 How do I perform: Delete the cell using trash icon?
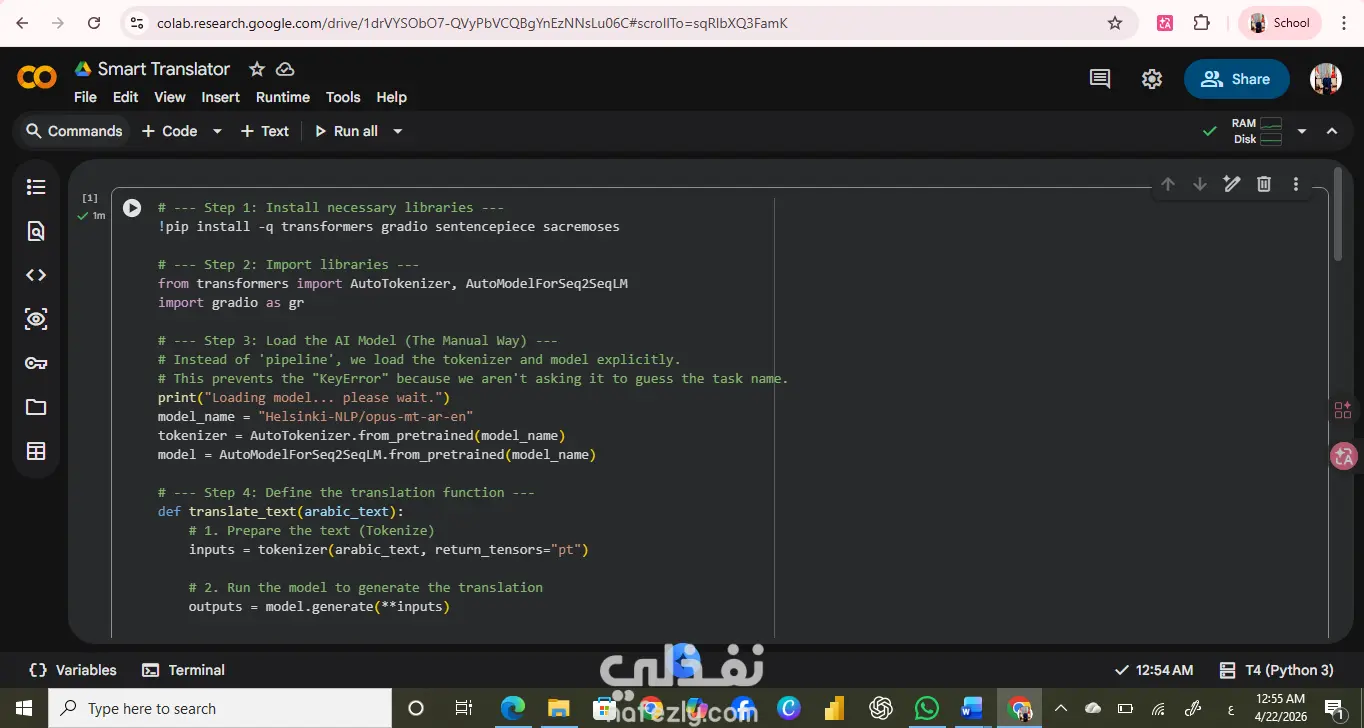[x=1264, y=184]
